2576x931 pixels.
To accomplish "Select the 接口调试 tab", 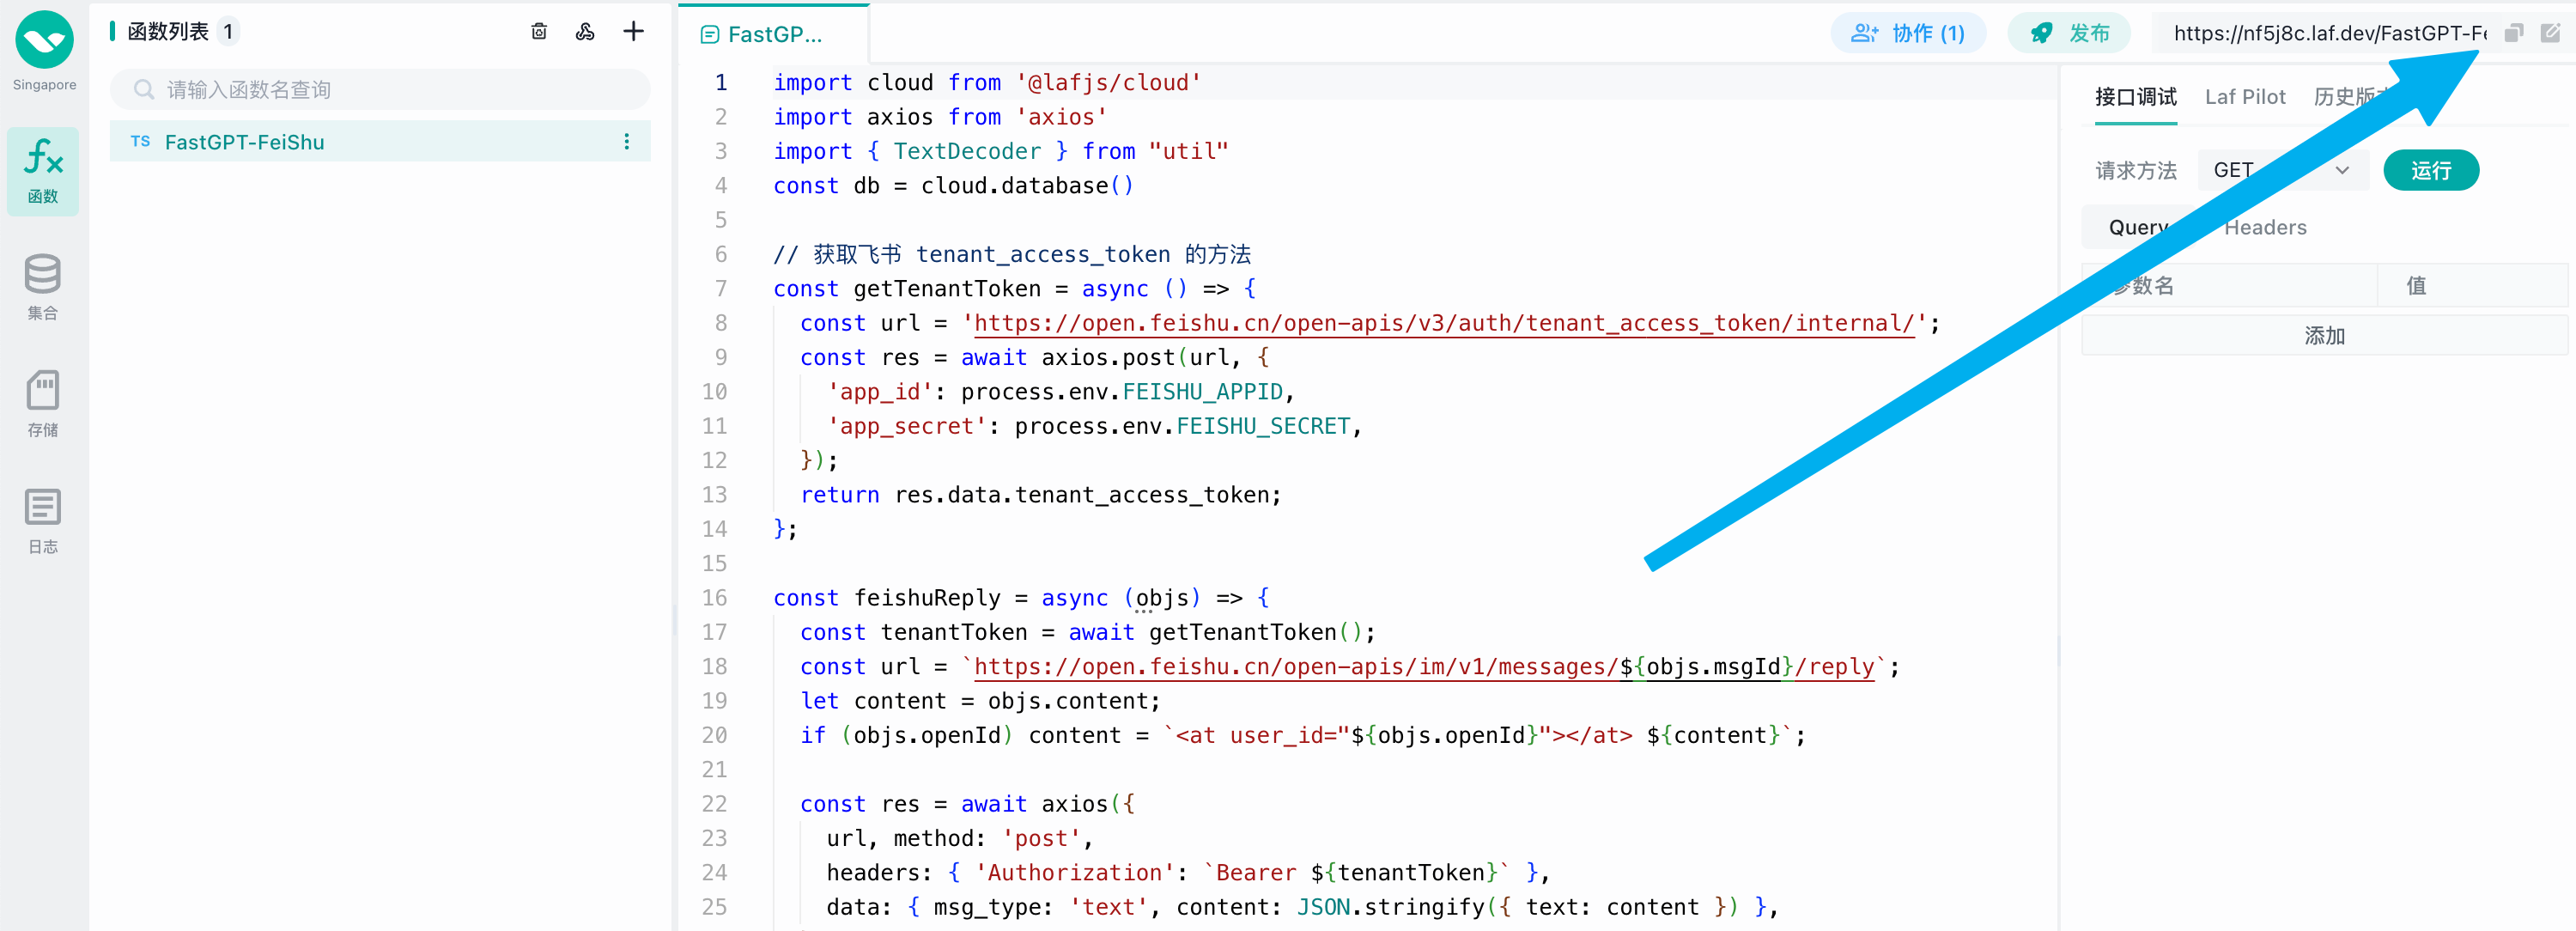I will (2135, 97).
